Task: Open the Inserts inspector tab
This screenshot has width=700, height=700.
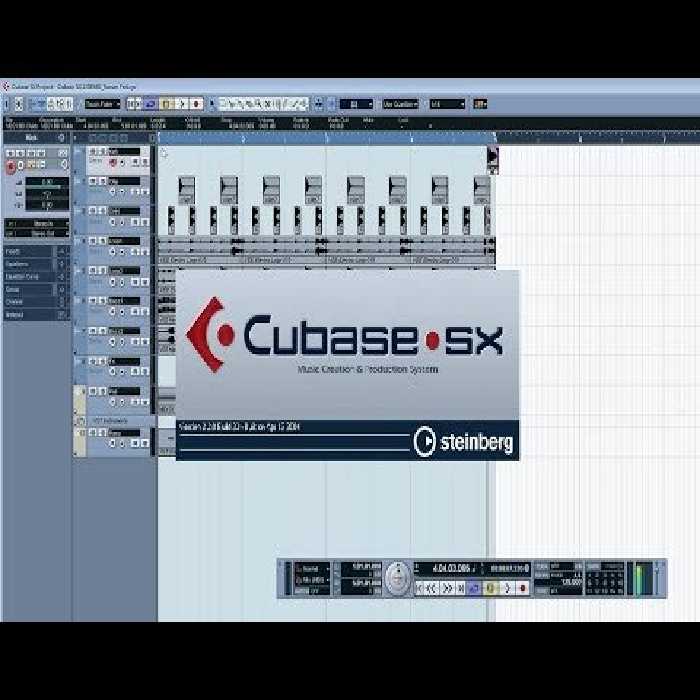Action: (x=36, y=252)
